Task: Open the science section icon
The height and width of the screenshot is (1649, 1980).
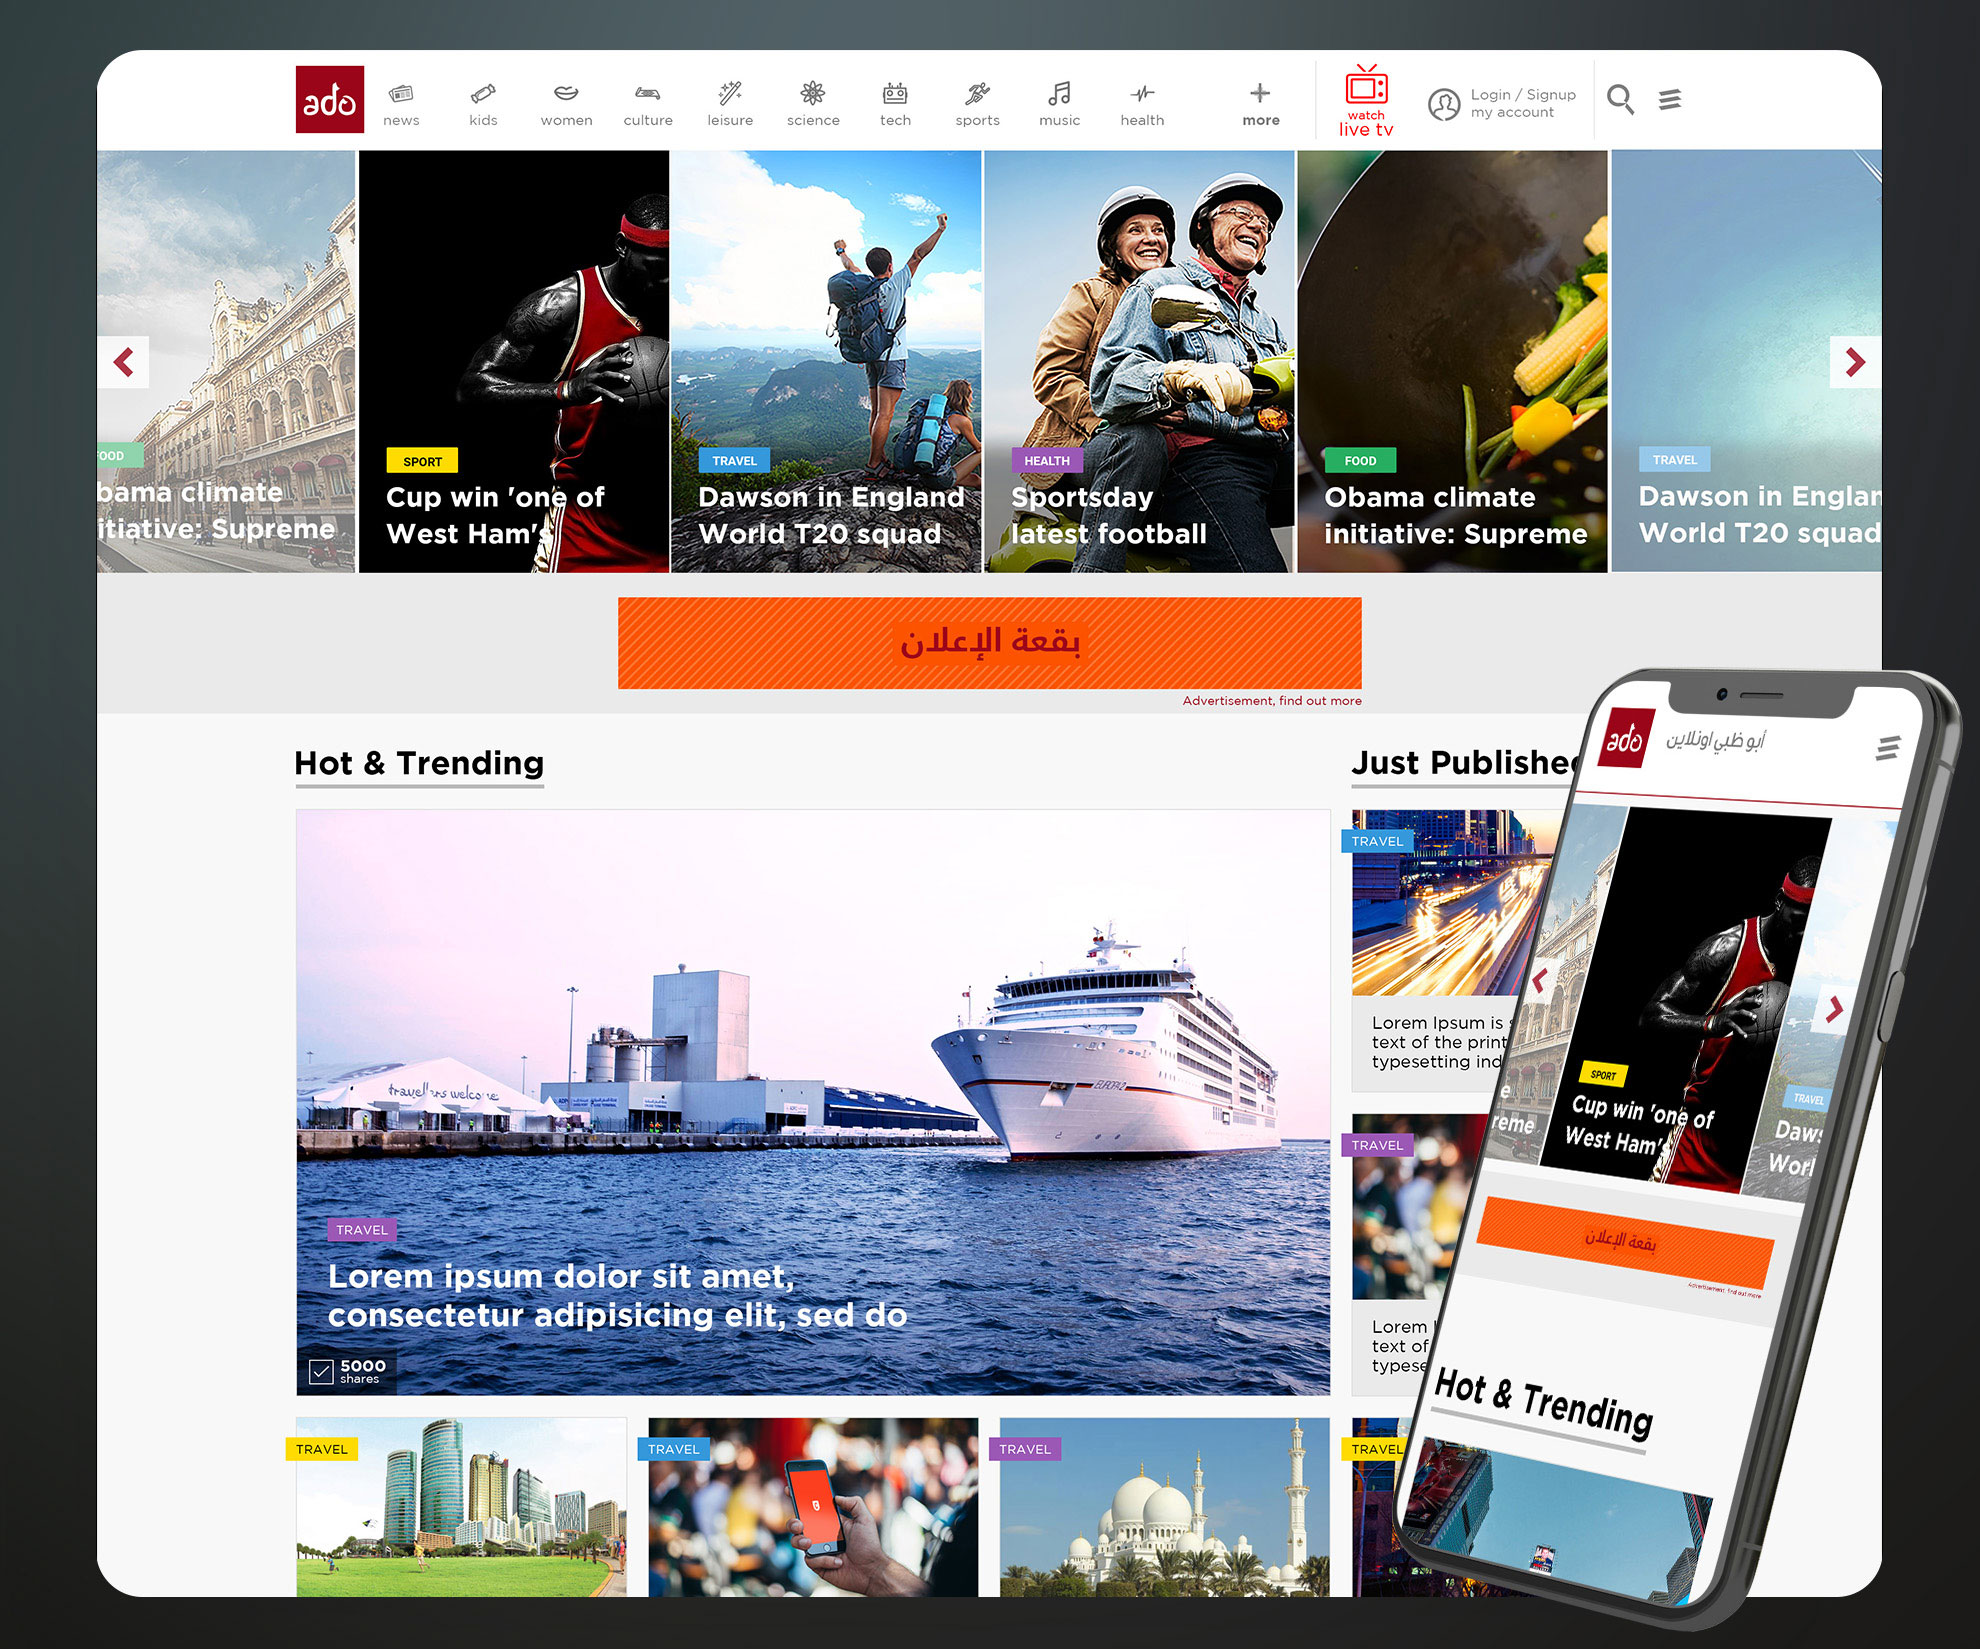Action: tap(813, 93)
